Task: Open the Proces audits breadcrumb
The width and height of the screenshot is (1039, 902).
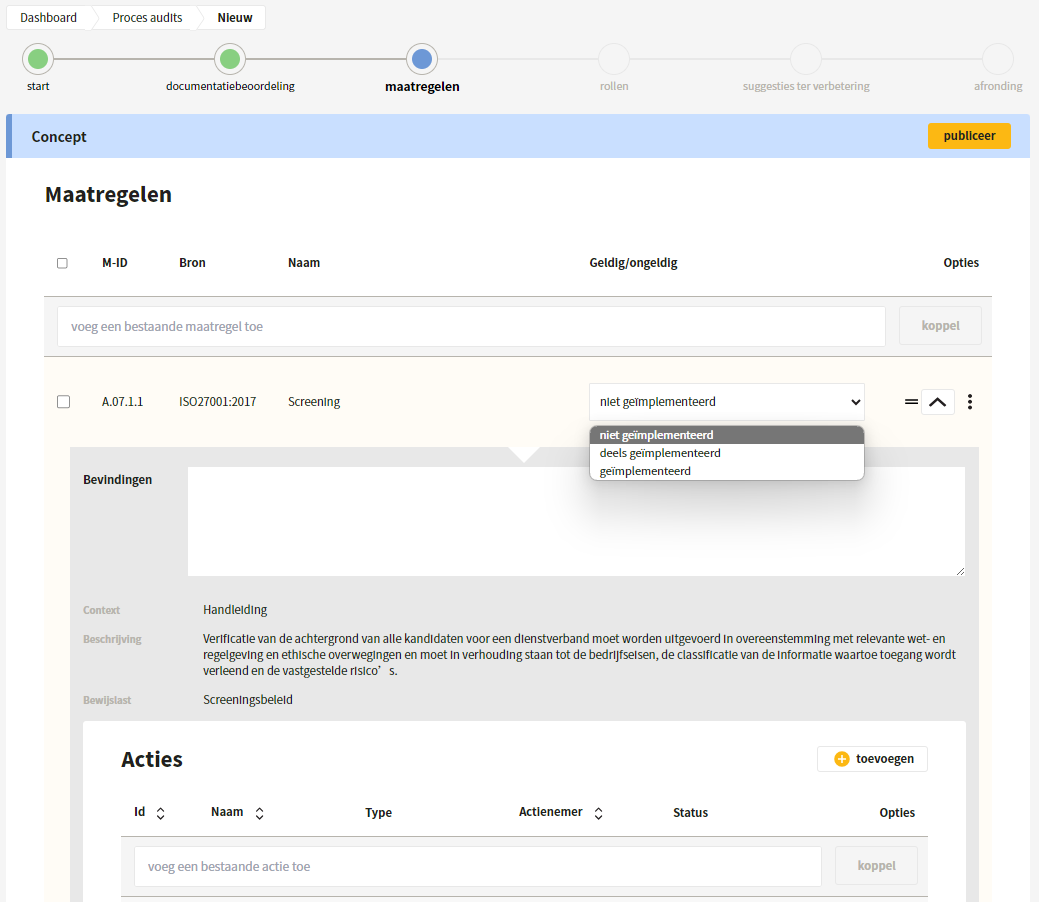Action: point(147,17)
